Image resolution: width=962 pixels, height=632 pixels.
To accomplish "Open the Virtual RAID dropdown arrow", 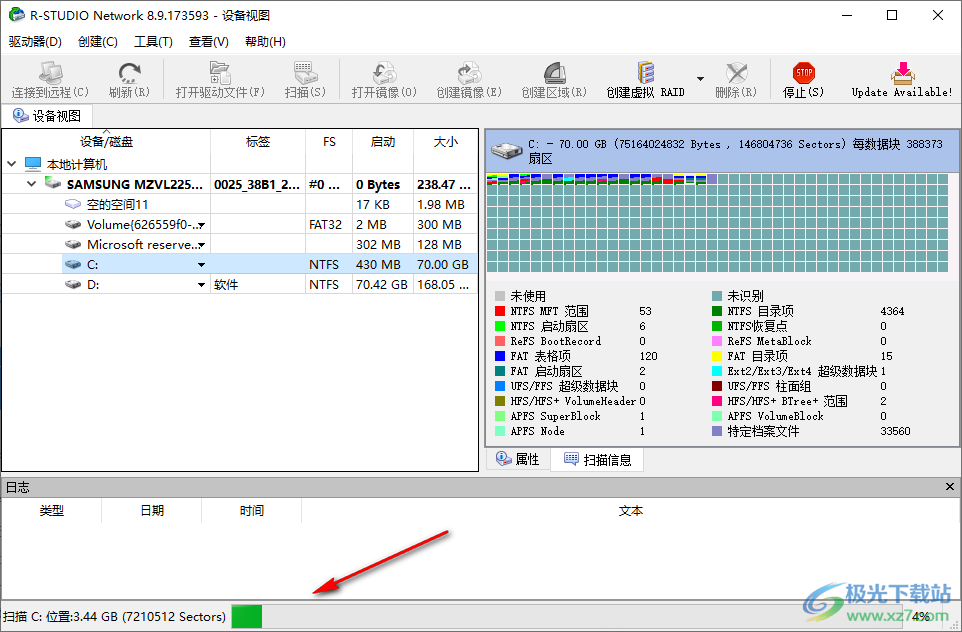I will click(700, 79).
